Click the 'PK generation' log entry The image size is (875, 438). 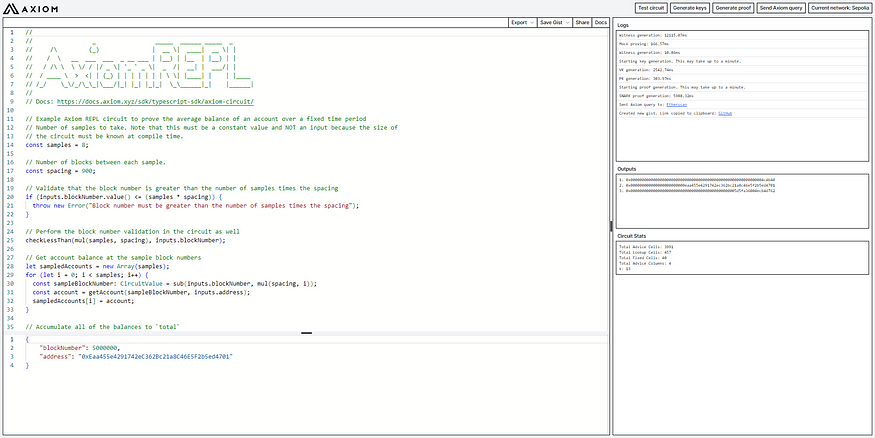645,79
